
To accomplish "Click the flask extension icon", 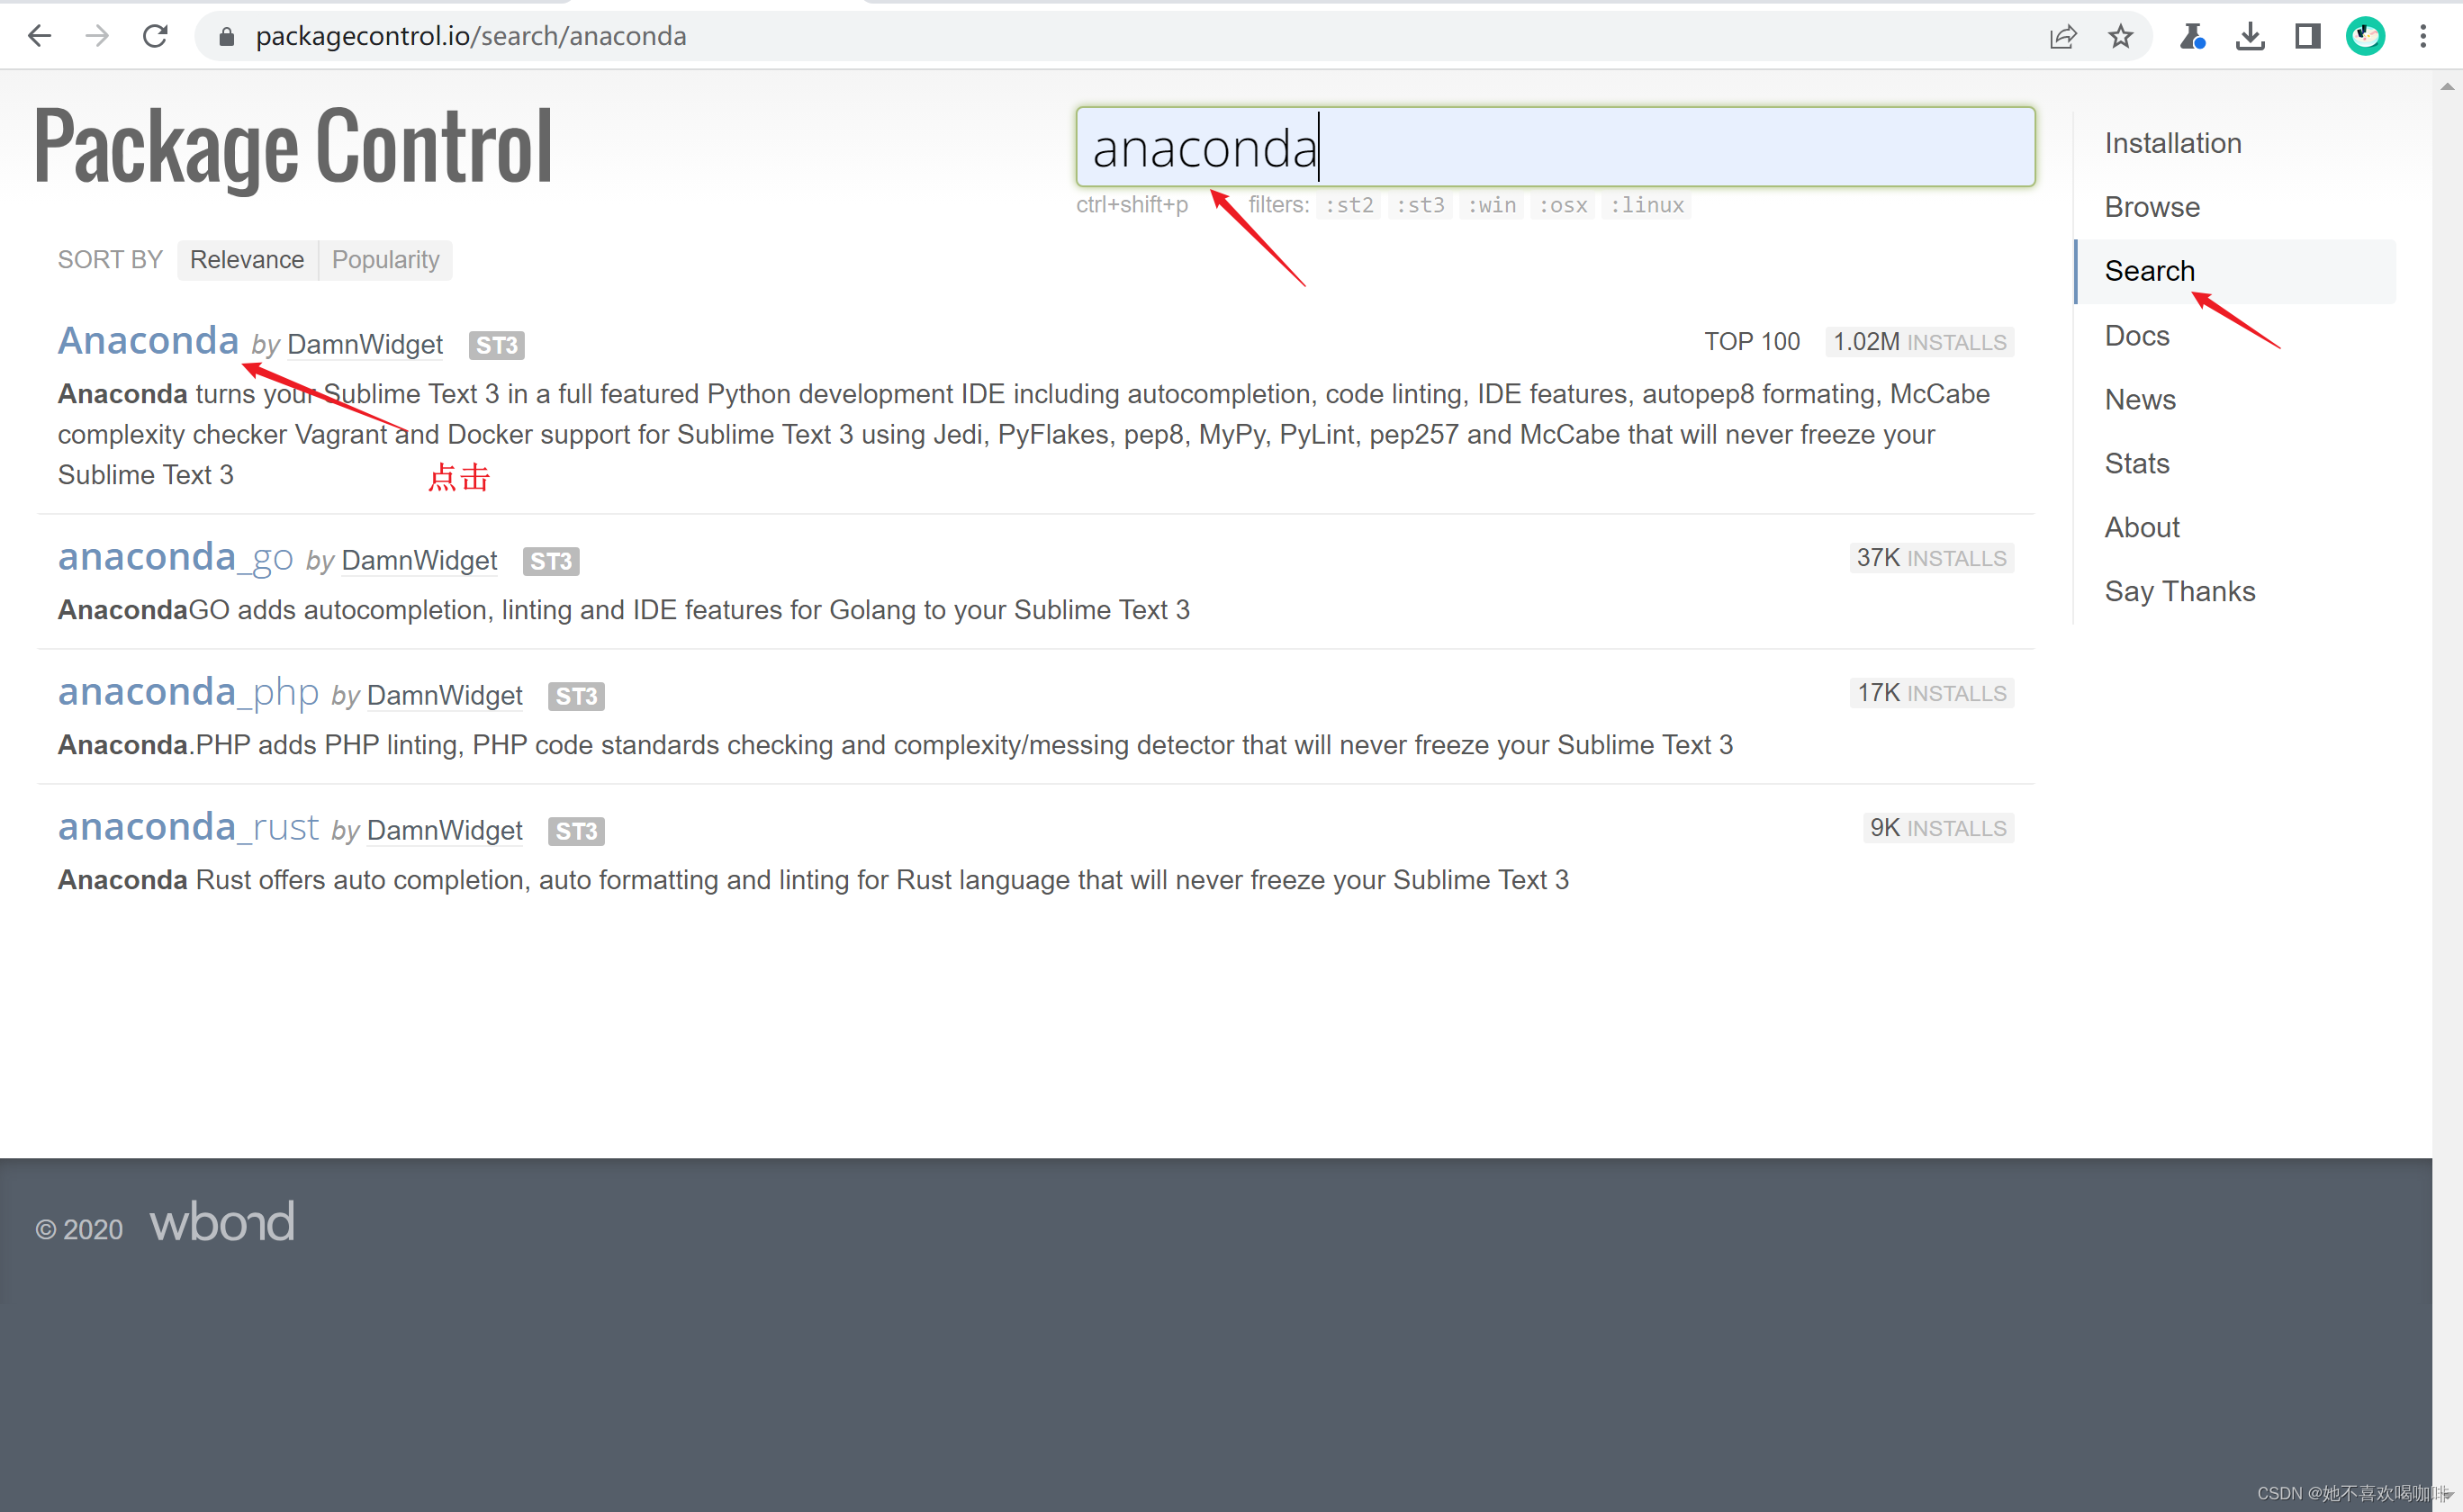I will pos(2191,37).
